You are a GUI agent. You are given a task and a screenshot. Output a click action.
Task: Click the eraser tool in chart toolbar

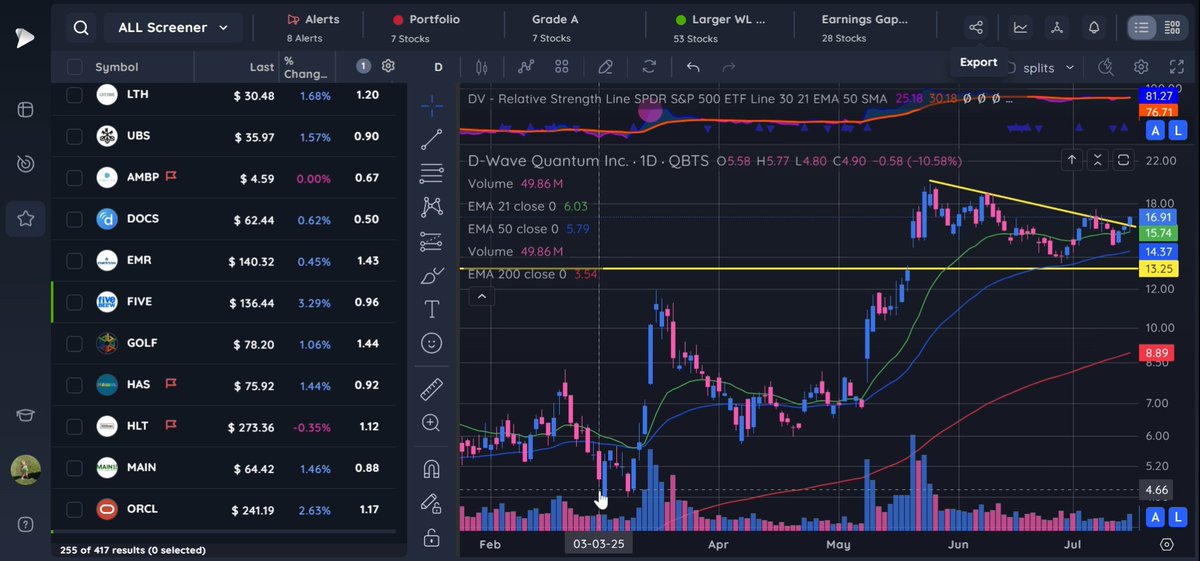605,67
